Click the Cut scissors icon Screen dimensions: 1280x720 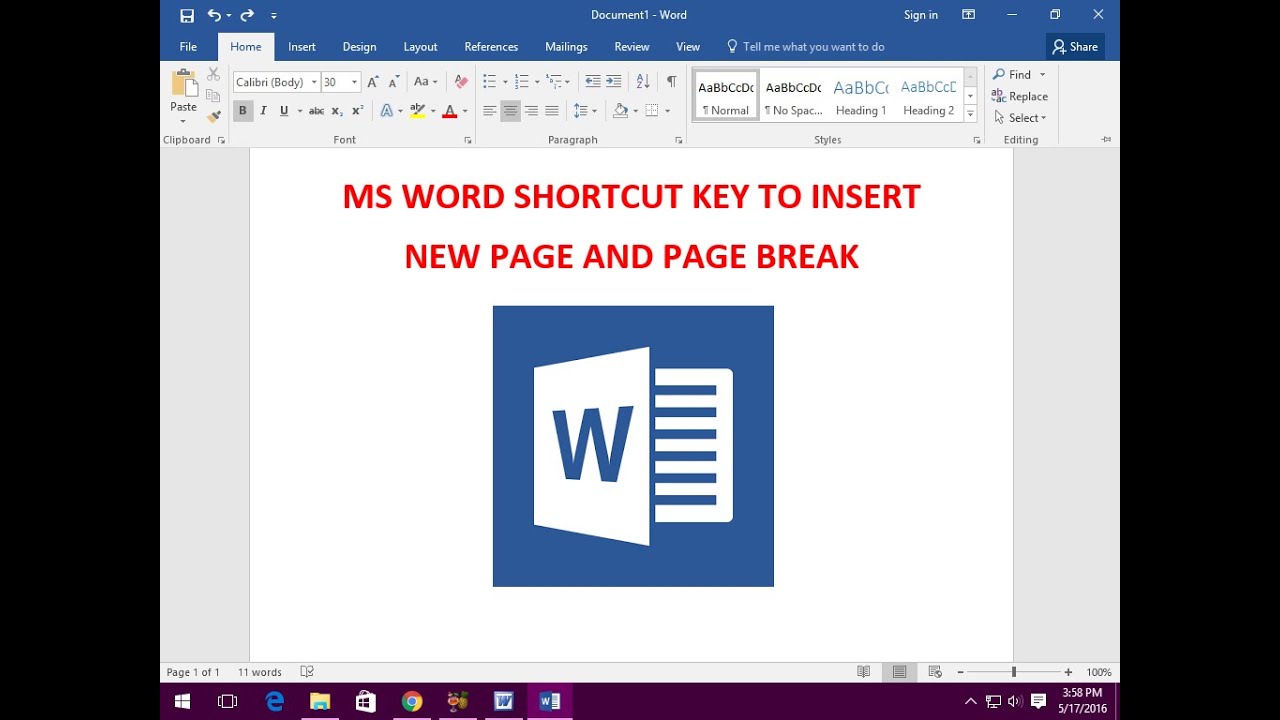[x=213, y=75]
